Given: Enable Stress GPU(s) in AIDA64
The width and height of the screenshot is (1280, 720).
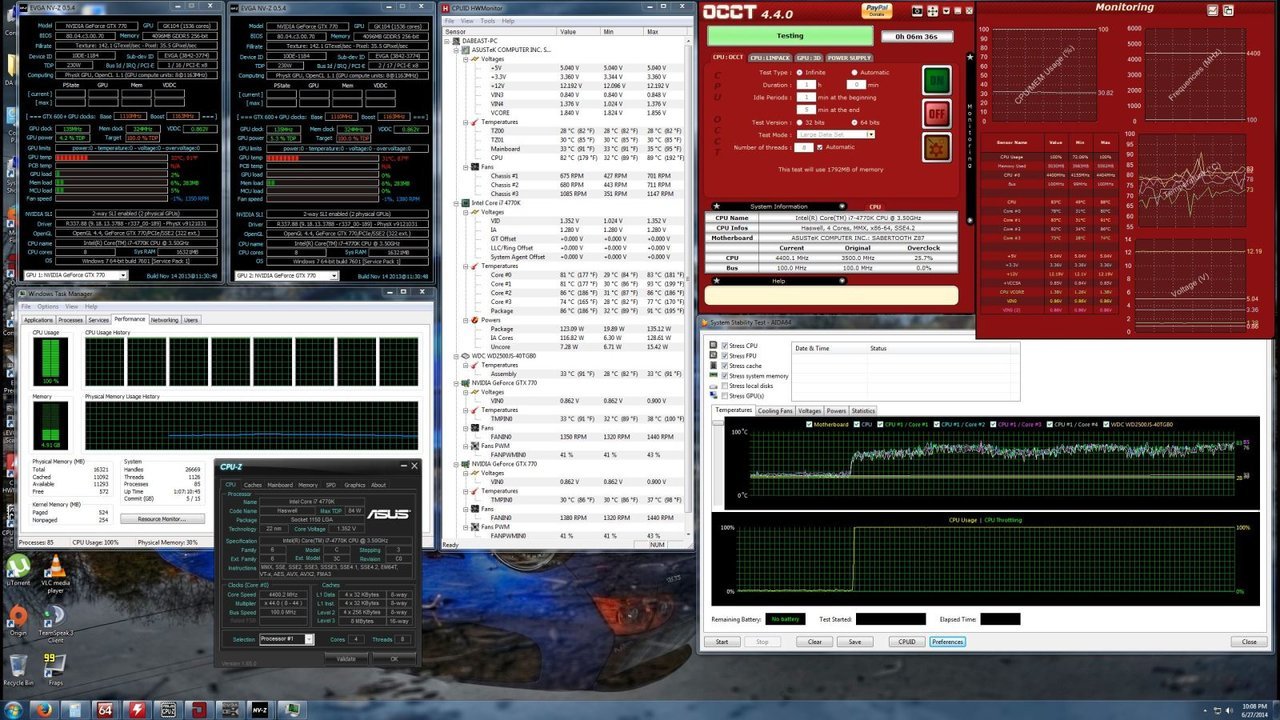Looking at the screenshot, I should (x=726, y=396).
